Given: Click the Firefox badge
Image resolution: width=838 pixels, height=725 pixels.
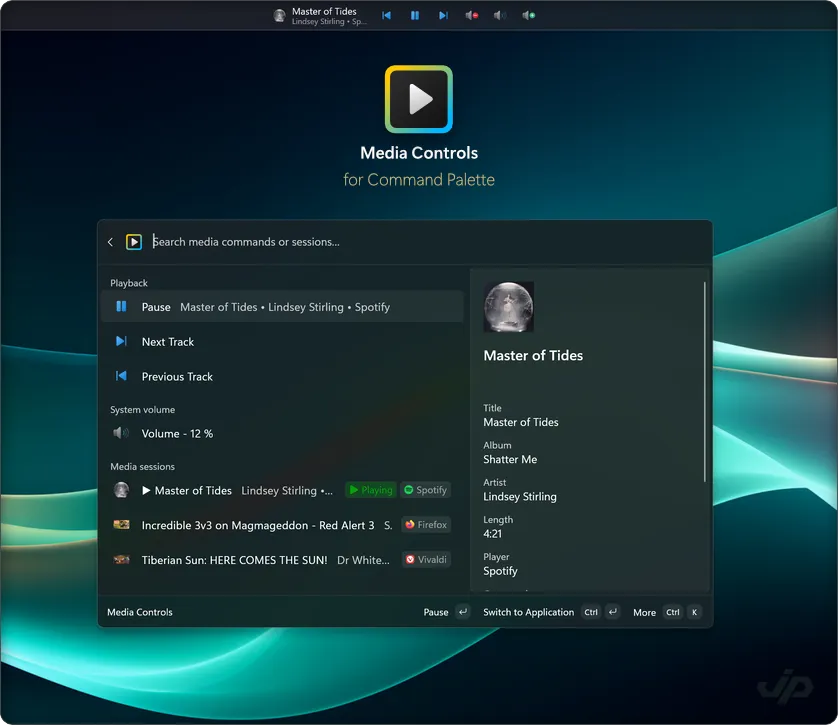Looking at the screenshot, I should click(x=426, y=525).
